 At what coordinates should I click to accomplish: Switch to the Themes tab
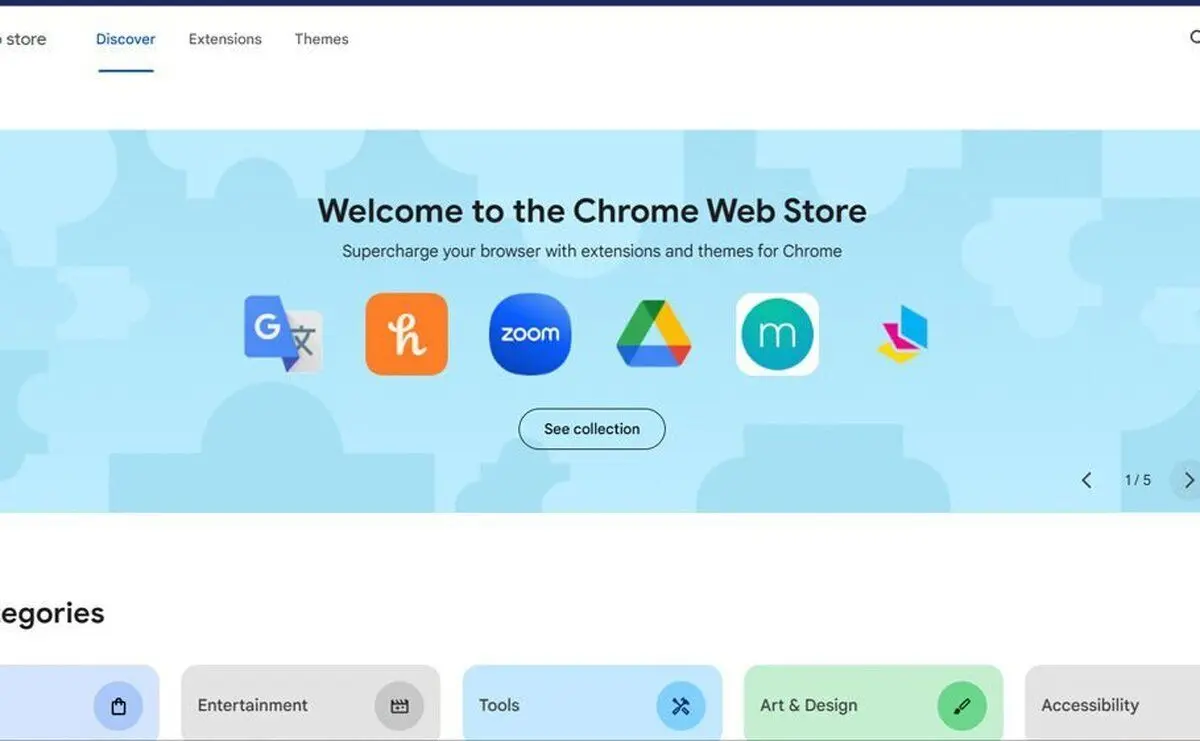click(x=321, y=39)
